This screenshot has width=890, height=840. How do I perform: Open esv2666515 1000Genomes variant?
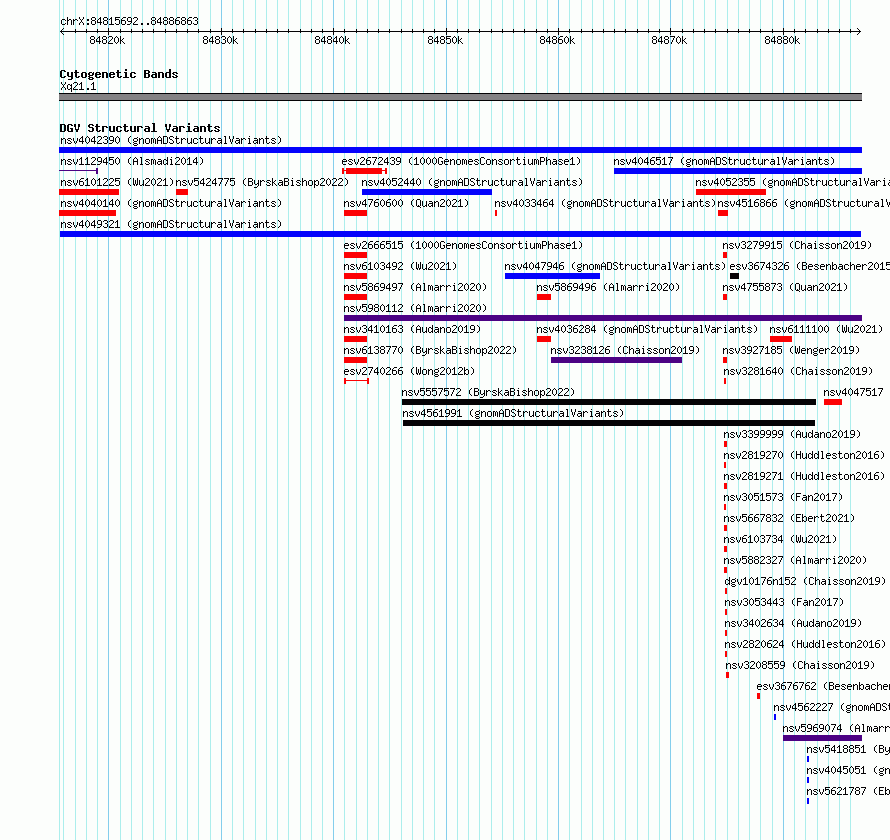pos(463,245)
